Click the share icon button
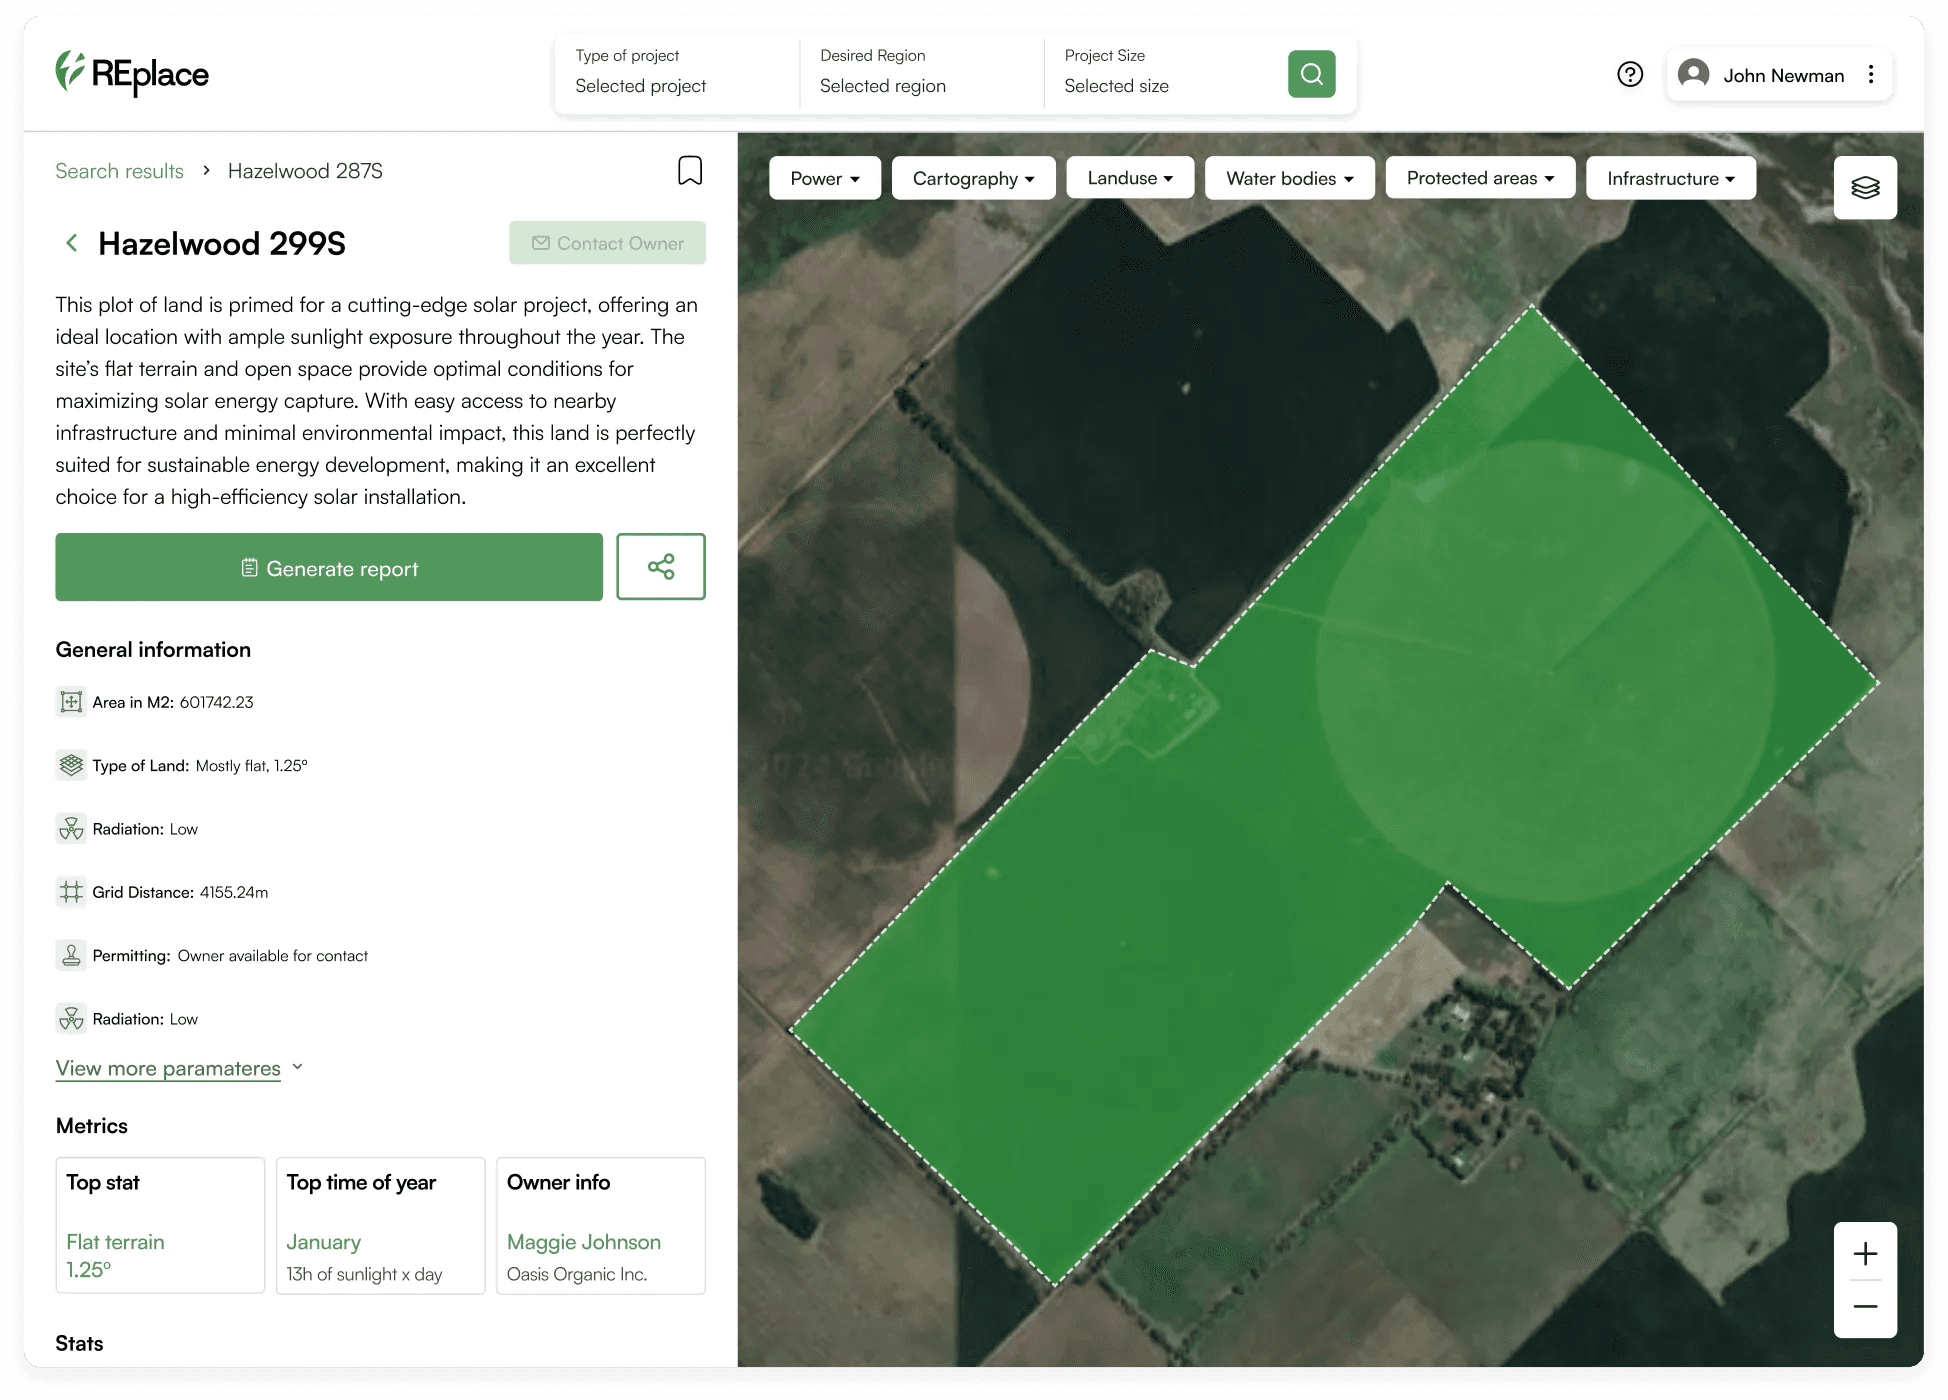This screenshot has width=1948, height=1400. pyautogui.click(x=660, y=567)
